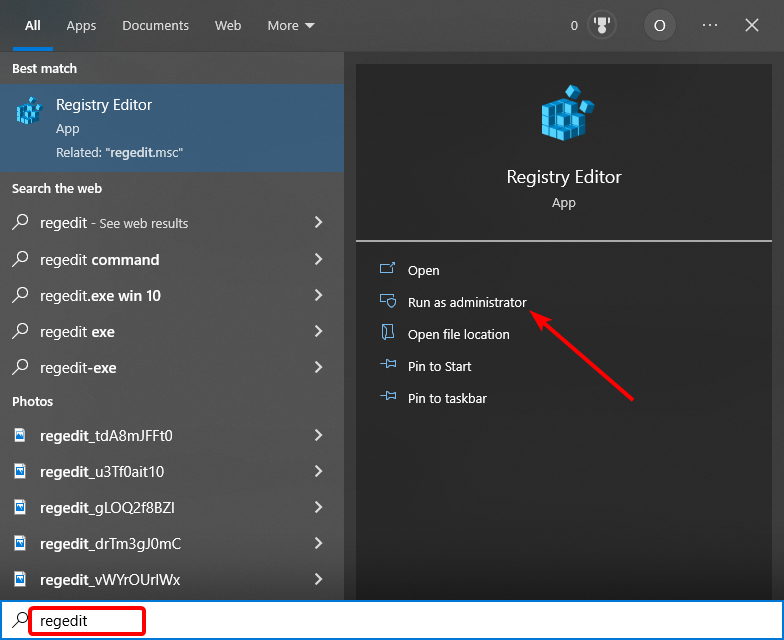
Task: Click photo icon for regedit_gLOQ2f8BZI
Action: 20,507
